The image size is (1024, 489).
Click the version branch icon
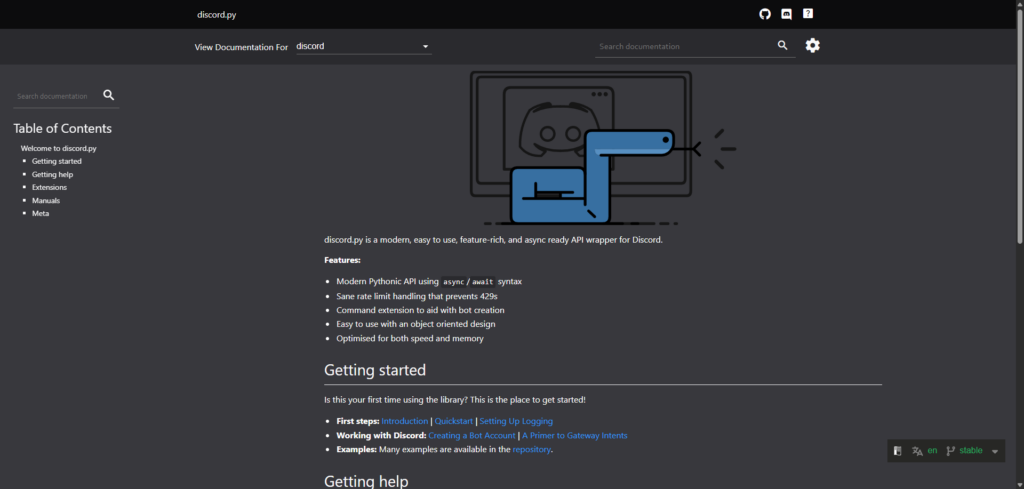pos(950,450)
